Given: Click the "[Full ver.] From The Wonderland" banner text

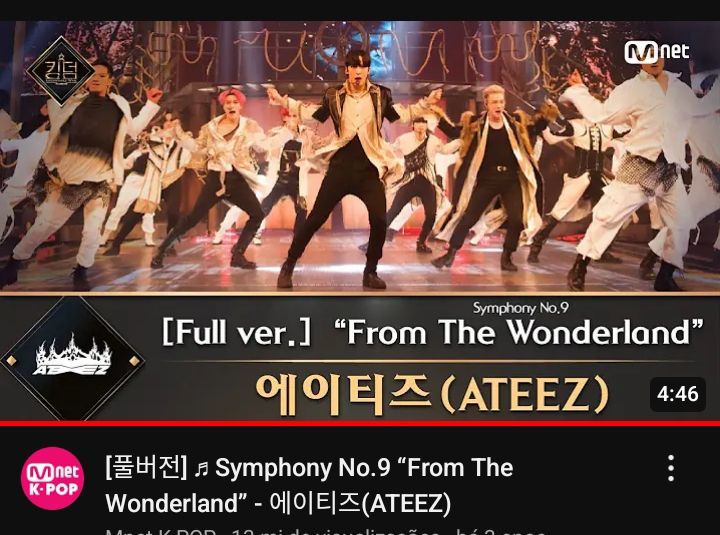Looking at the screenshot, I should [433, 332].
